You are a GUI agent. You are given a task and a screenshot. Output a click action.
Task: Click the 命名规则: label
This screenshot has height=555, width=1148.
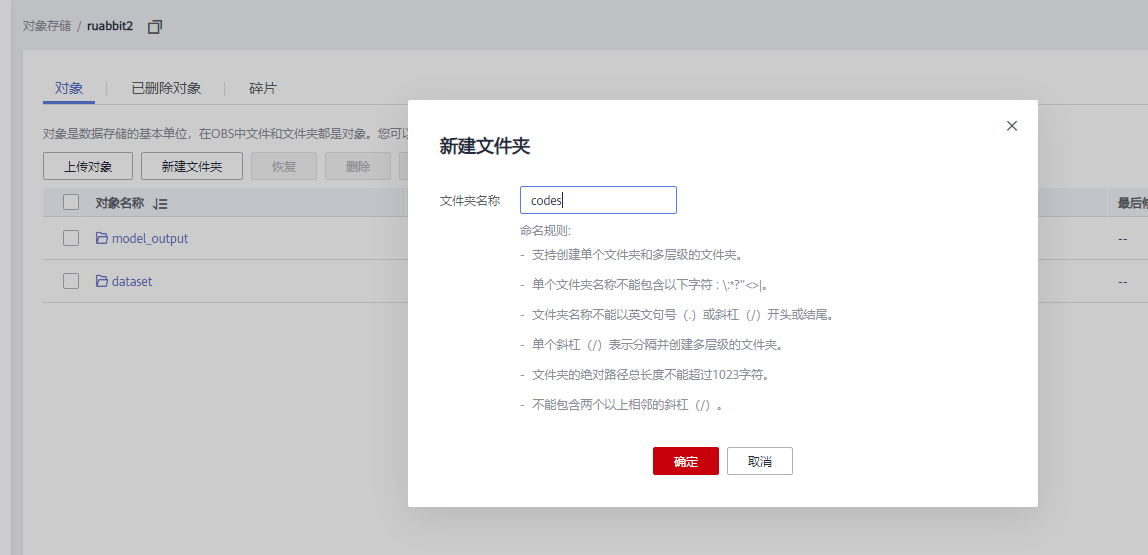point(545,231)
